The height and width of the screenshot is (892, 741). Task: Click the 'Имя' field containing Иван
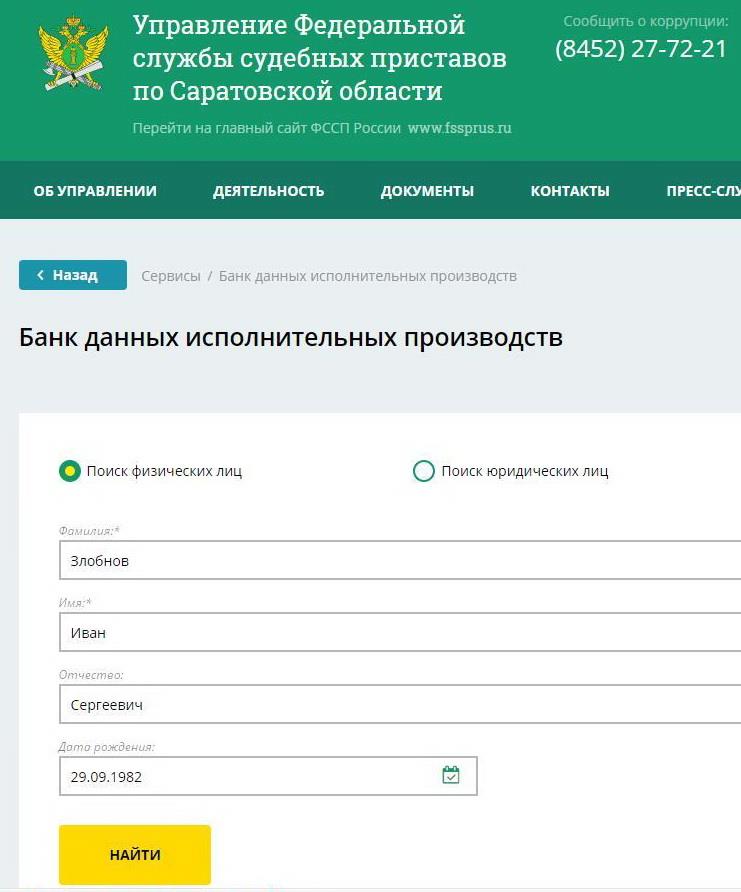pyautogui.click(x=400, y=633)
